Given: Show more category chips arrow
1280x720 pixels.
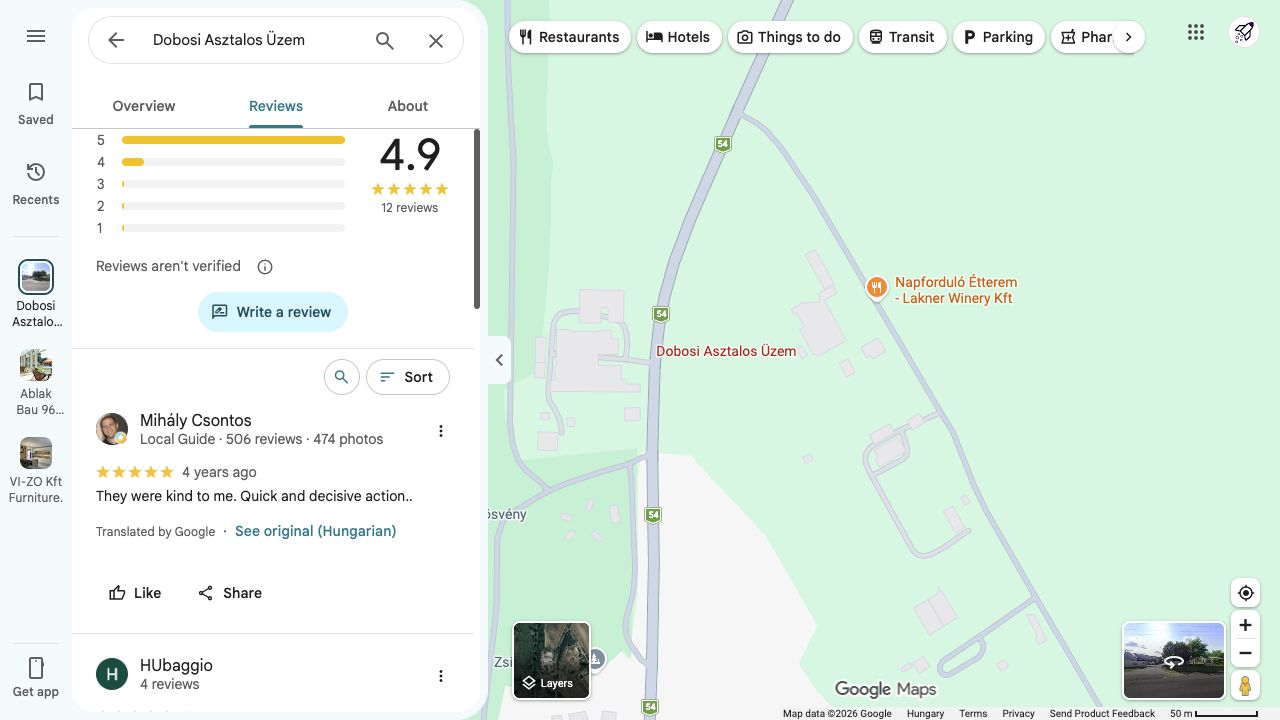Looking at the screenshot, I should point(1128,37).
